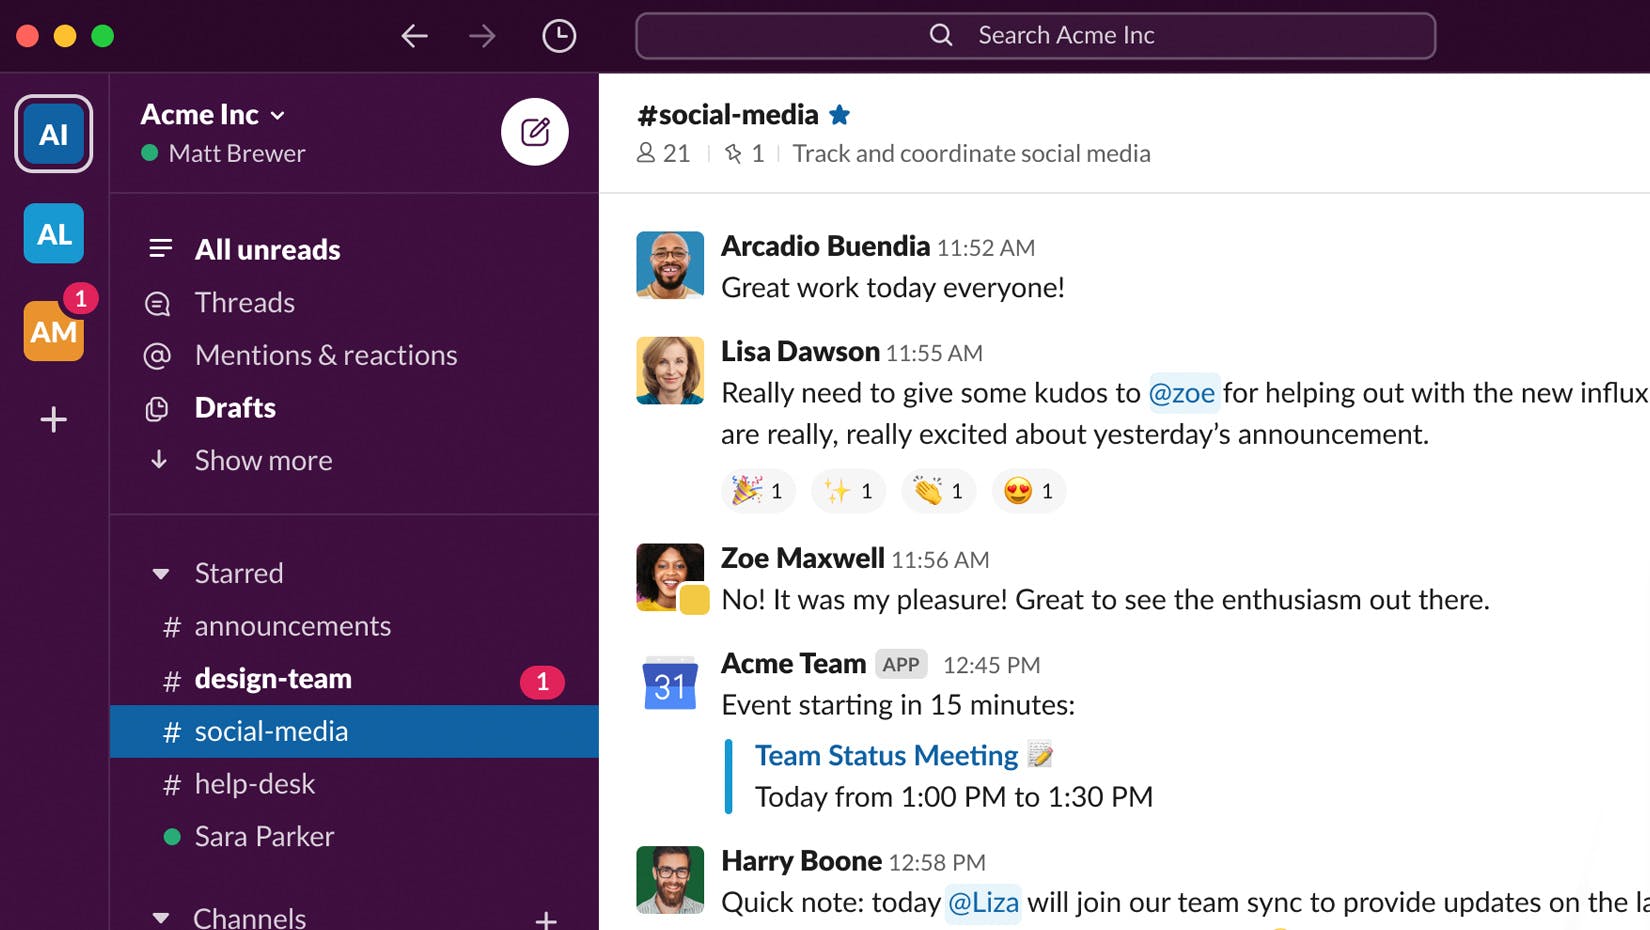The height and width of the screenshot is (930, 1650).
Task: Open Lisa Dawson's avatar
Action: 670,371
